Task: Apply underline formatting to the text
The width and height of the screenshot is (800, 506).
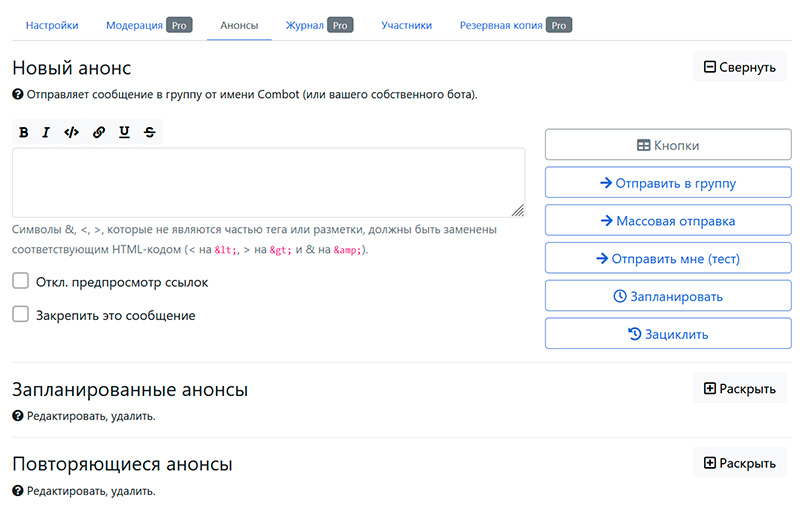Action: (x=124, y=132)
